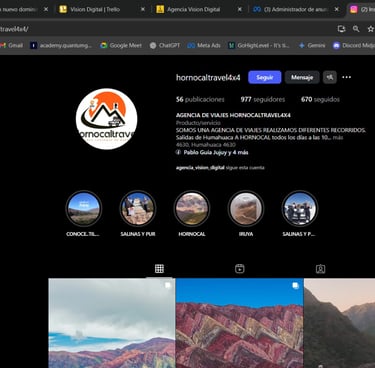Bookmark this page with the star icon

(x=370, y=29)
